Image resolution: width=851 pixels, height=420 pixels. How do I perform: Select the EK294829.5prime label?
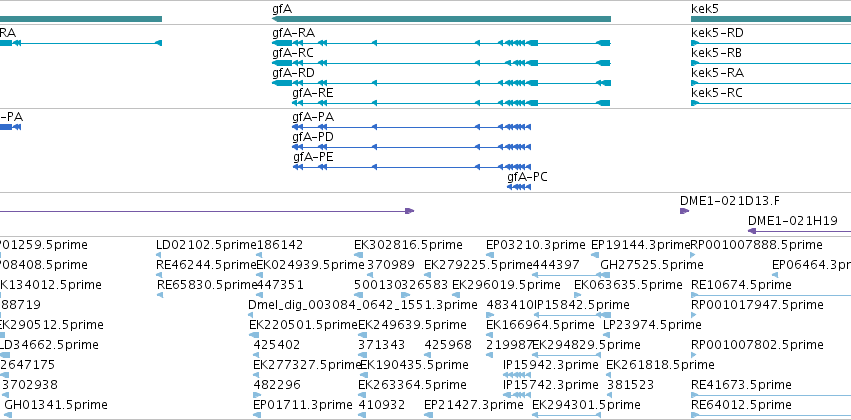tap(586, 345)
